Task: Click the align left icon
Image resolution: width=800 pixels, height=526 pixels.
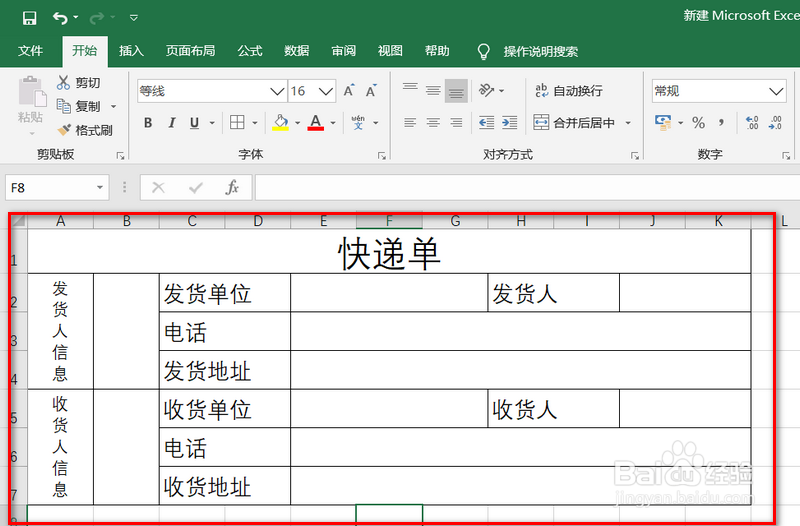Action: [410, 122]
